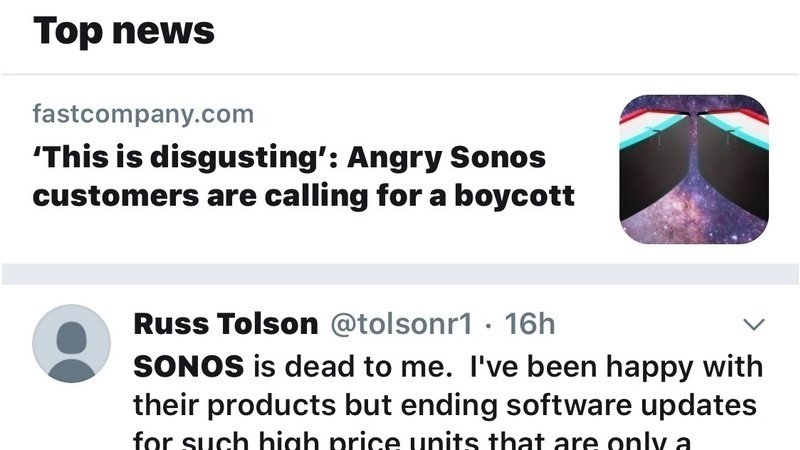Open Russ Tolson's gray profile avatar
The height and width of the screenshot is (450, 800).
pyautogui.click(x=71, y=344)
